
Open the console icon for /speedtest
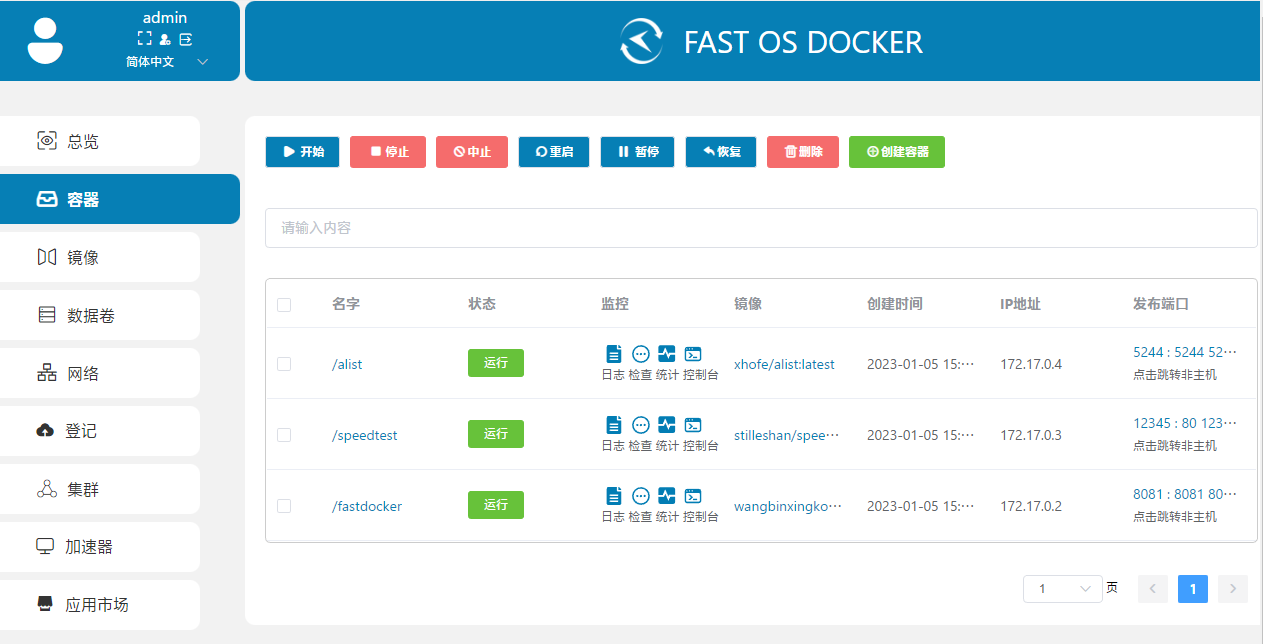(x=693, y=425)
